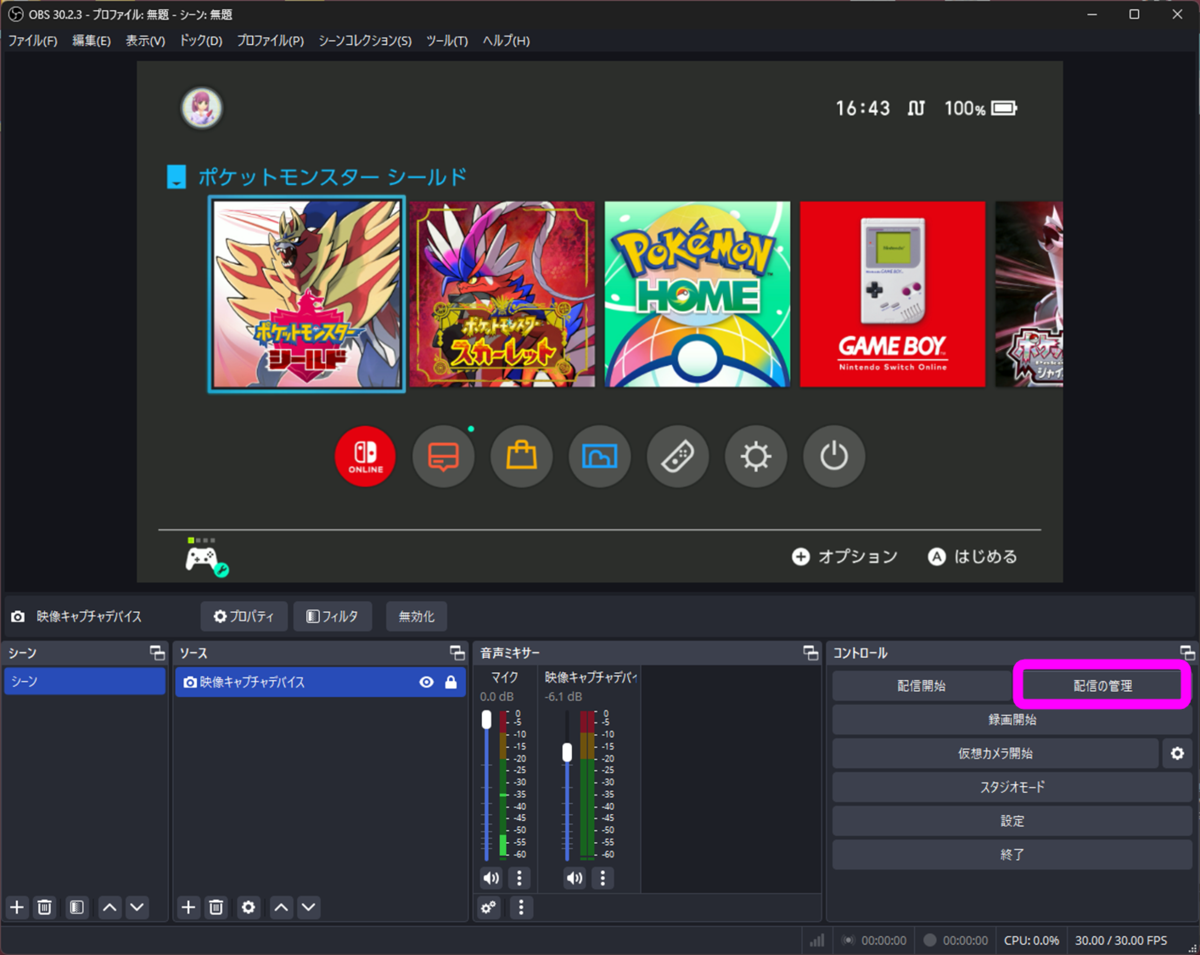Screen dimensions: 1200x955
Task: Float the コントロール dock panel
Action: [x=1187, y=653]
